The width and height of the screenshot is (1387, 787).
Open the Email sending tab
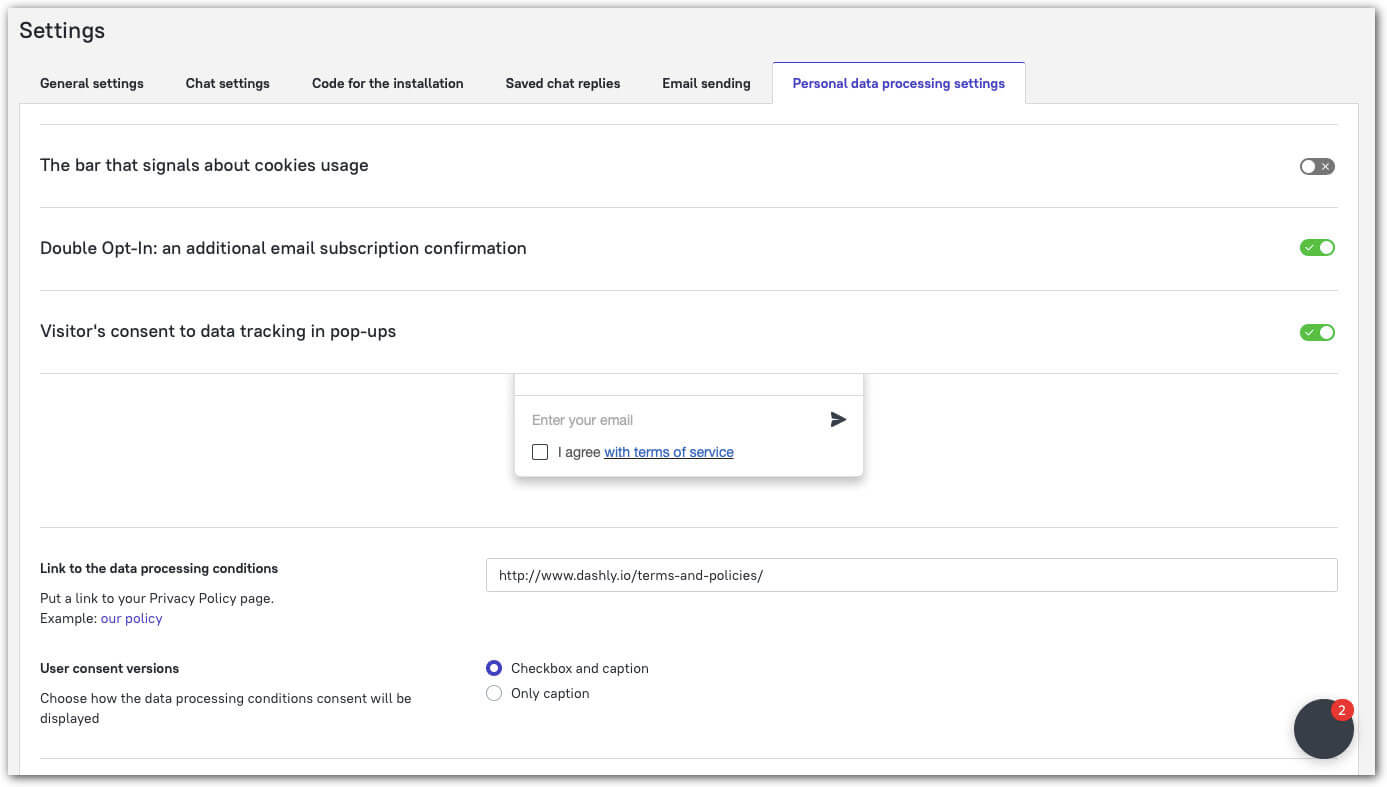[706, 83]
